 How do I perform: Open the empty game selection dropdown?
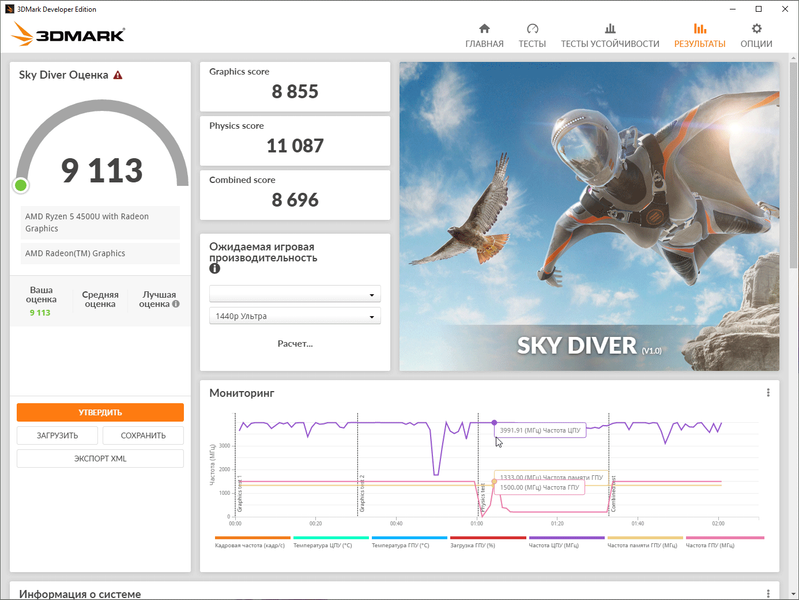click(x=295, y=294)
